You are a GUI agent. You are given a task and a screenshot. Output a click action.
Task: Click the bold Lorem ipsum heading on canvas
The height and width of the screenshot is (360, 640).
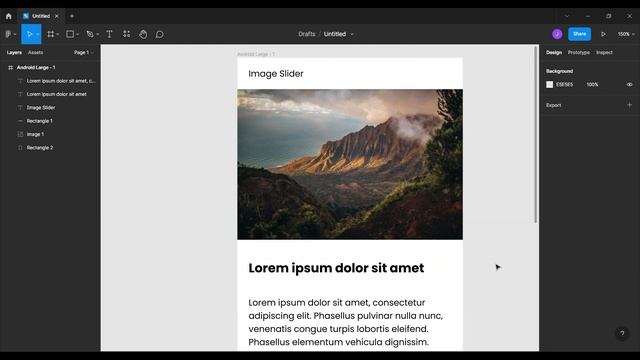pyautogui.click(x=336, y=268)
